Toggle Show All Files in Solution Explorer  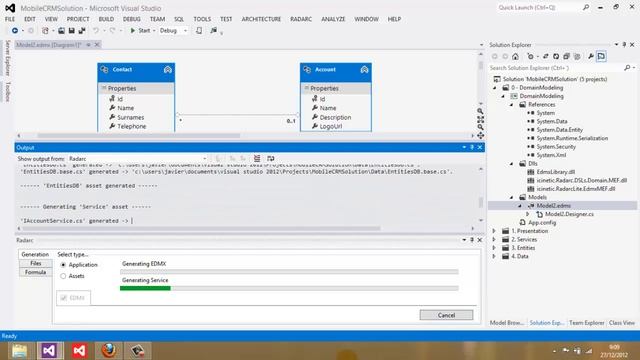tap(577, 56)
